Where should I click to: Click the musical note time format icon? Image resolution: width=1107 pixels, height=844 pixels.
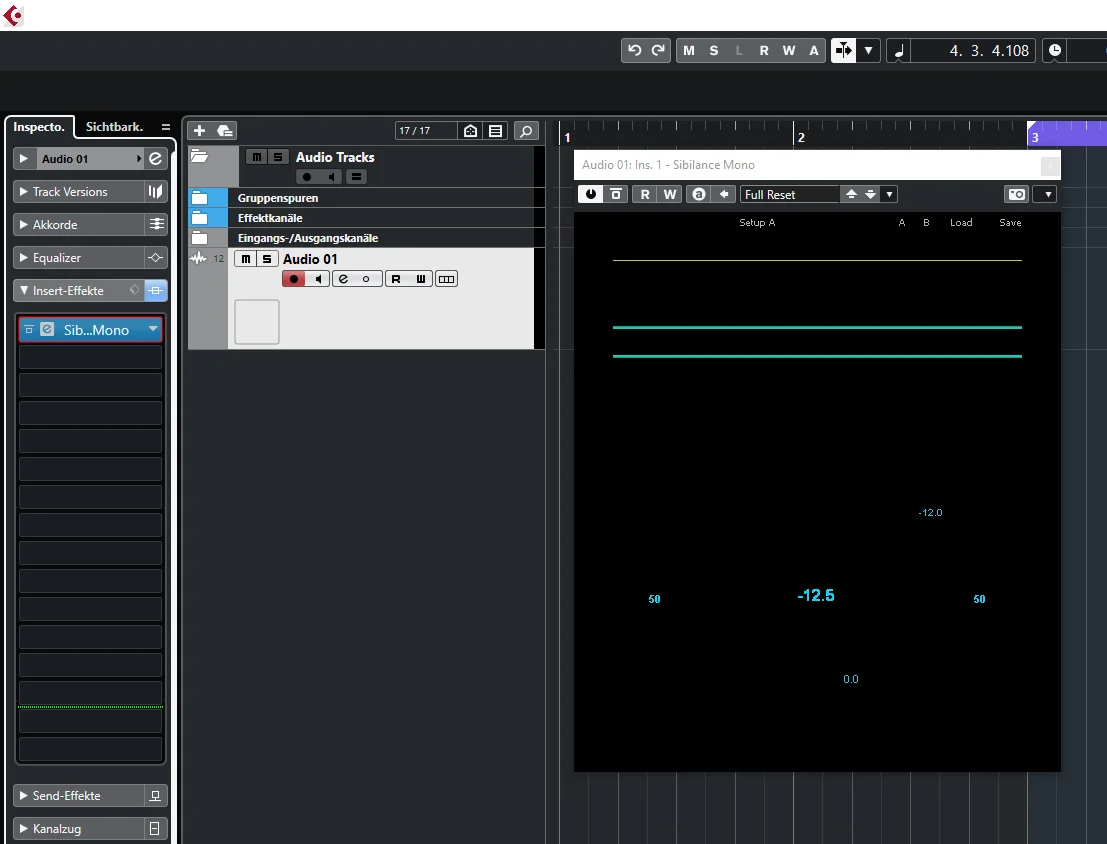899,51
